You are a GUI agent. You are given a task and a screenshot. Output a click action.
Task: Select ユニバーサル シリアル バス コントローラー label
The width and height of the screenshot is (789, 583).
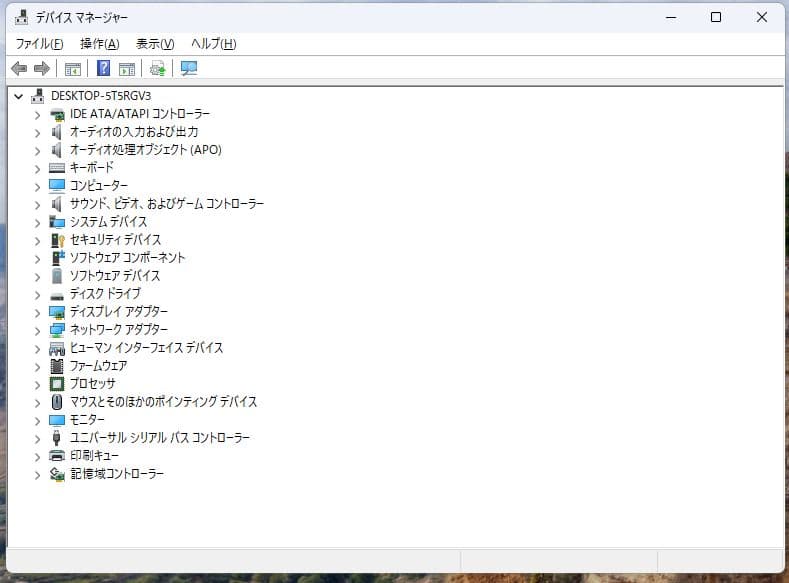pos(160,438)
